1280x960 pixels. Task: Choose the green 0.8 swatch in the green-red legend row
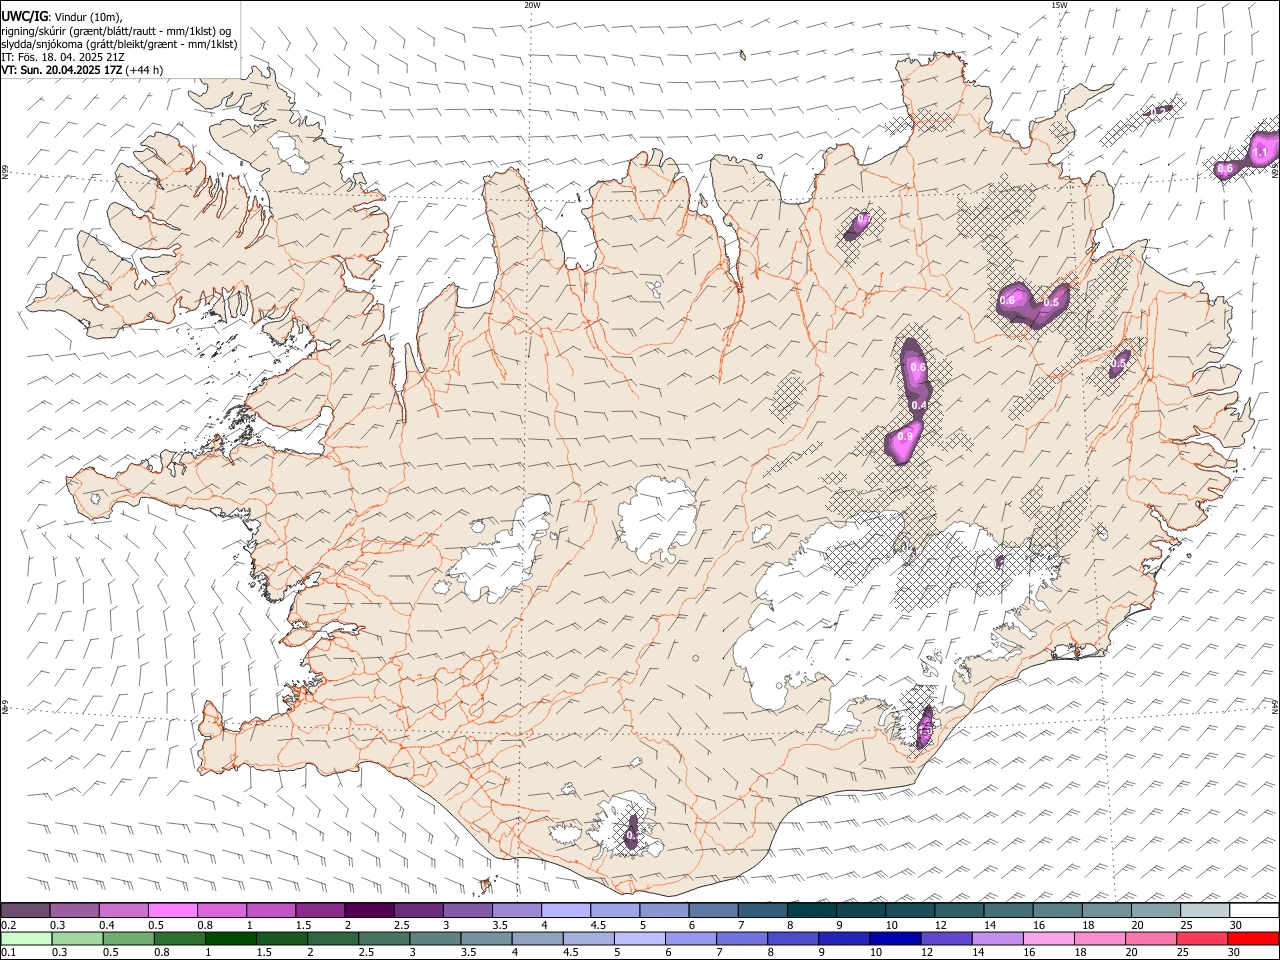coord(180,938)
